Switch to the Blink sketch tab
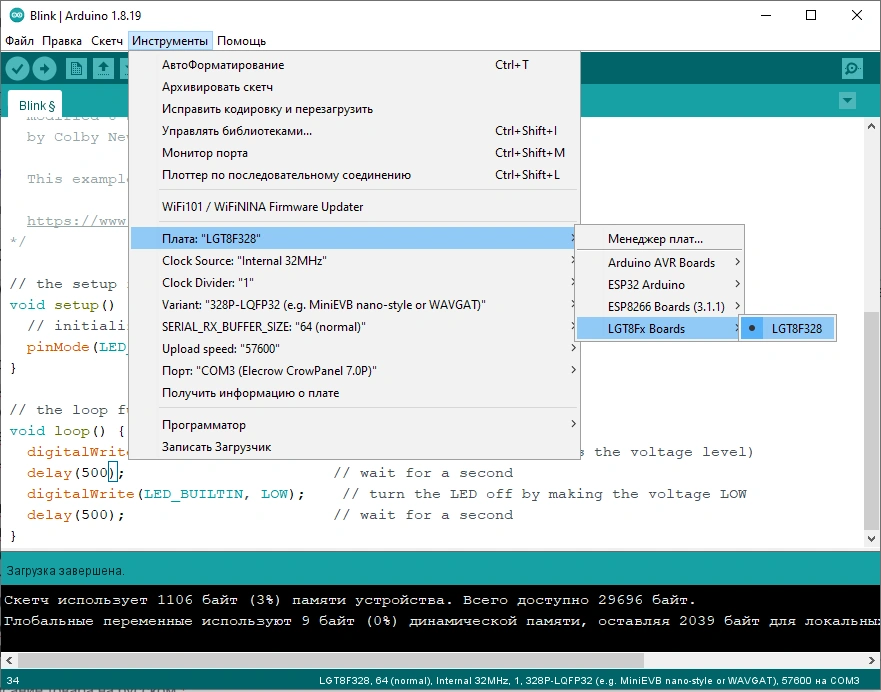 (36, 105)
